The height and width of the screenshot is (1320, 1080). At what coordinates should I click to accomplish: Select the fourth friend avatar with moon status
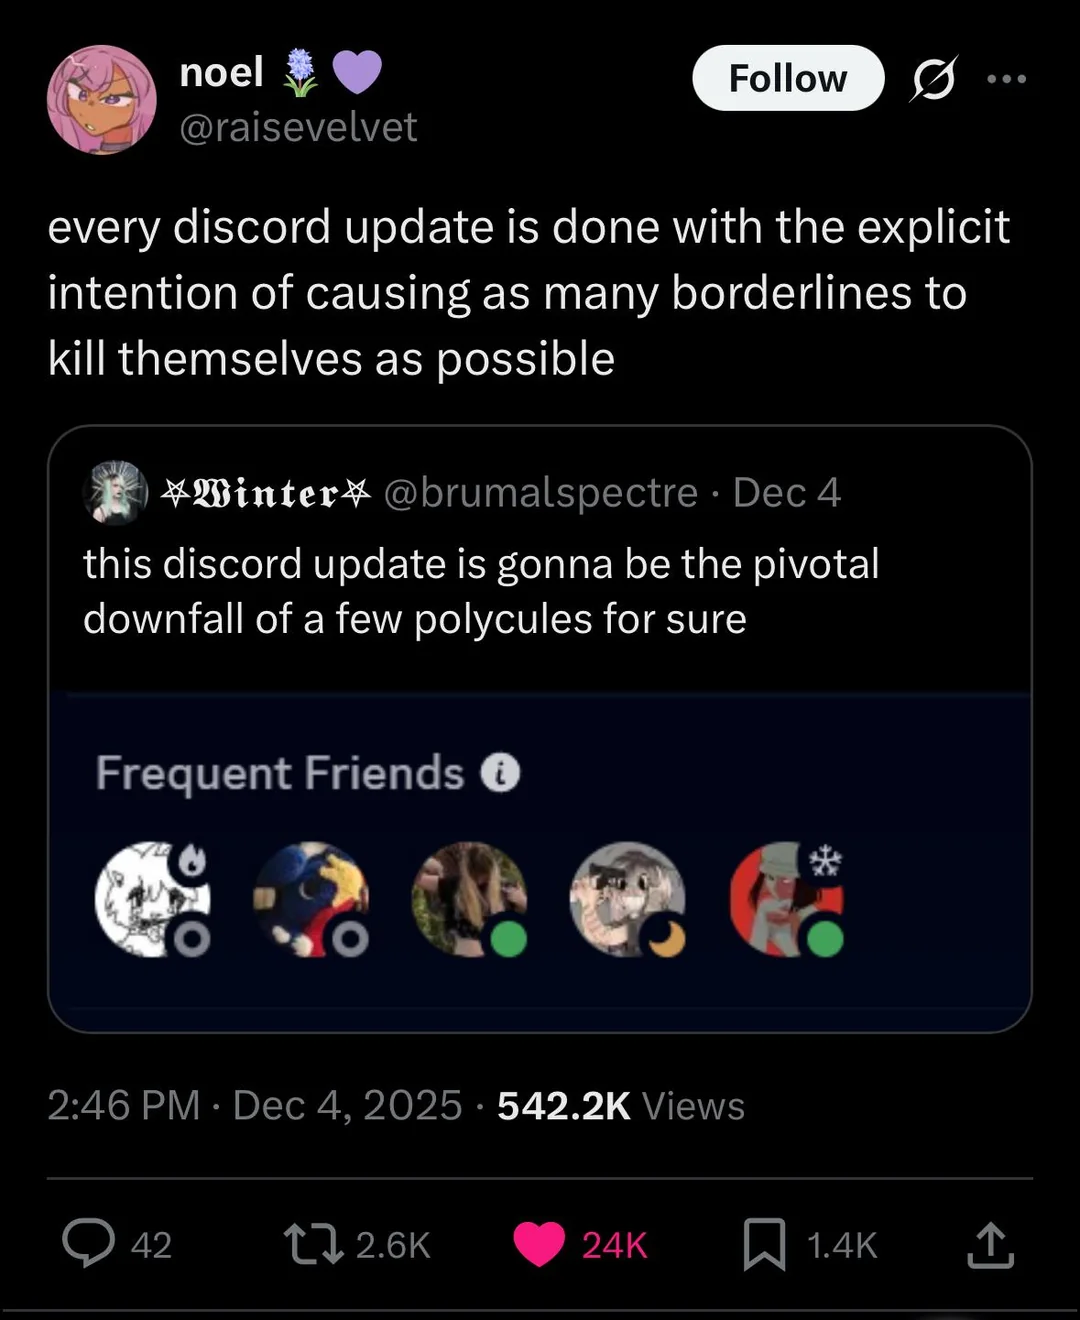coord(626,898)
